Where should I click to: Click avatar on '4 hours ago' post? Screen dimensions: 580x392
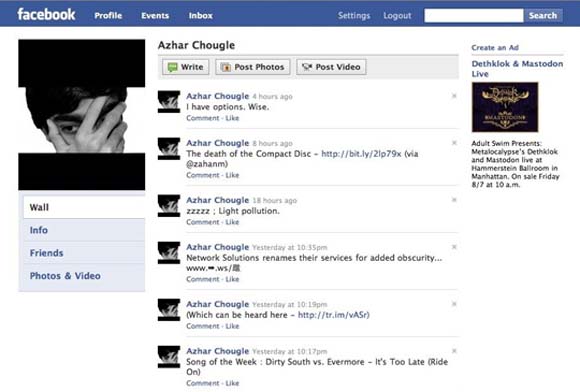pos(169,102)
